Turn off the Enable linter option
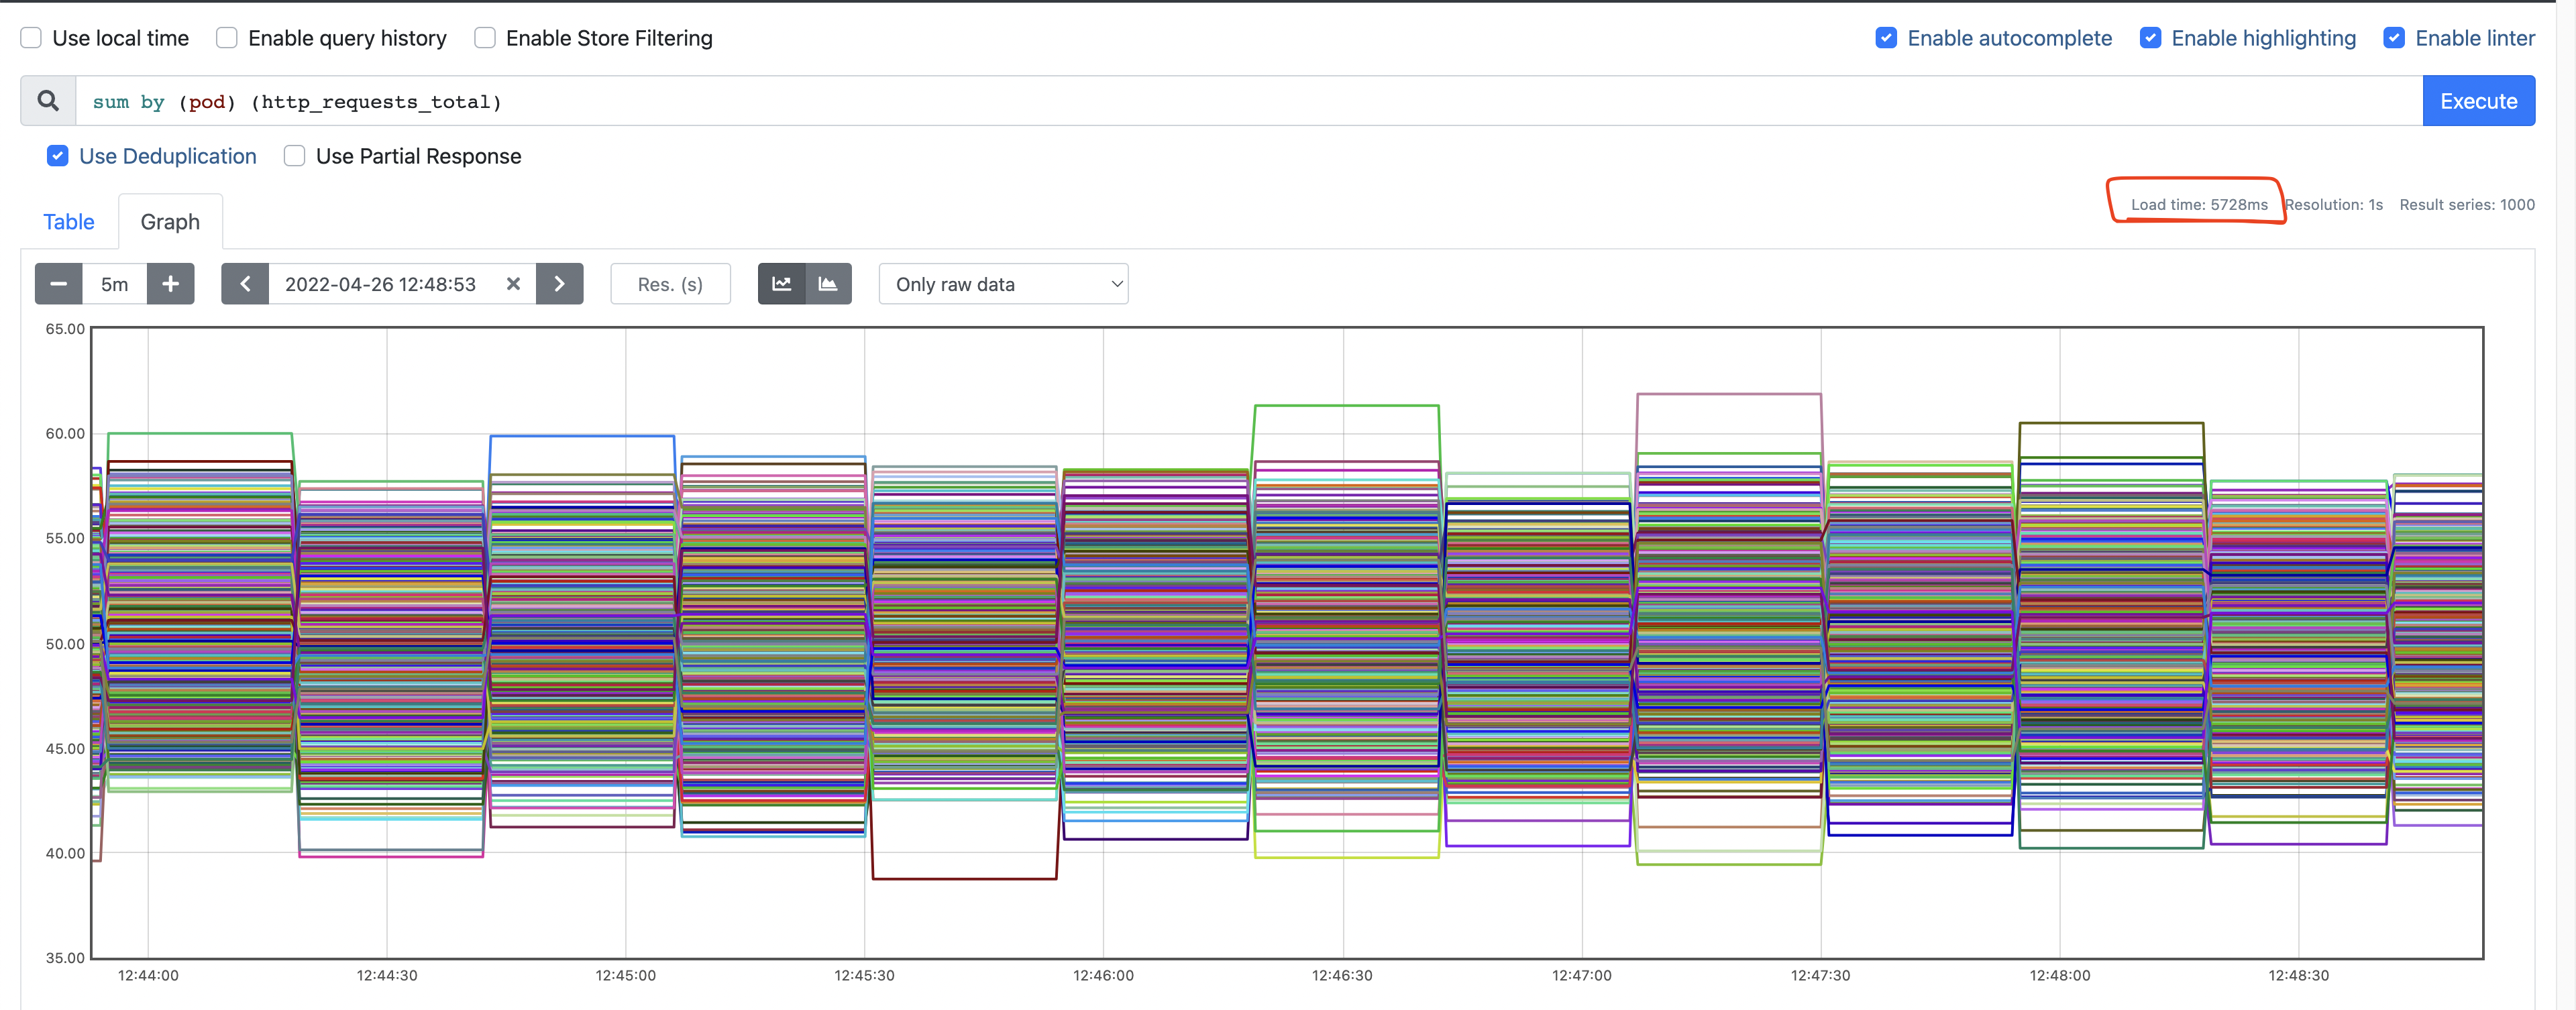The image size is (2576, 1010). click(2394, 37)
